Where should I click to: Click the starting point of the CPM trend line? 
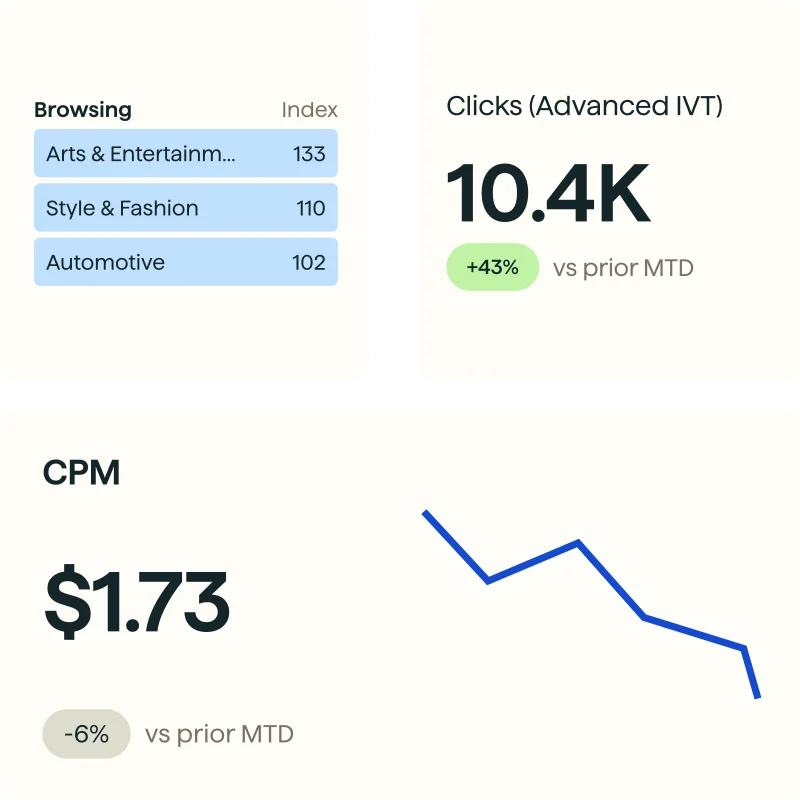(x=426, y=513)
